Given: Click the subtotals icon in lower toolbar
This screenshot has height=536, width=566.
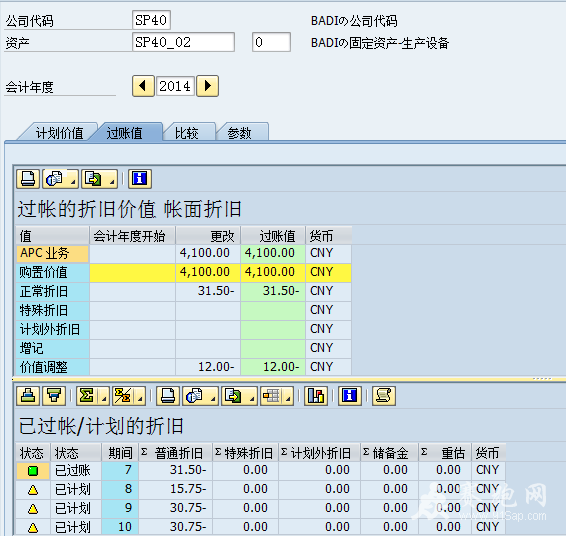Looking at the screenshot, I should click(123, 396).
